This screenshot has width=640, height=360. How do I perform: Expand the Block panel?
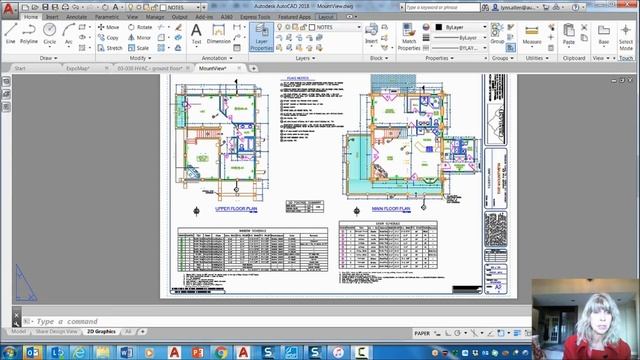379,58
